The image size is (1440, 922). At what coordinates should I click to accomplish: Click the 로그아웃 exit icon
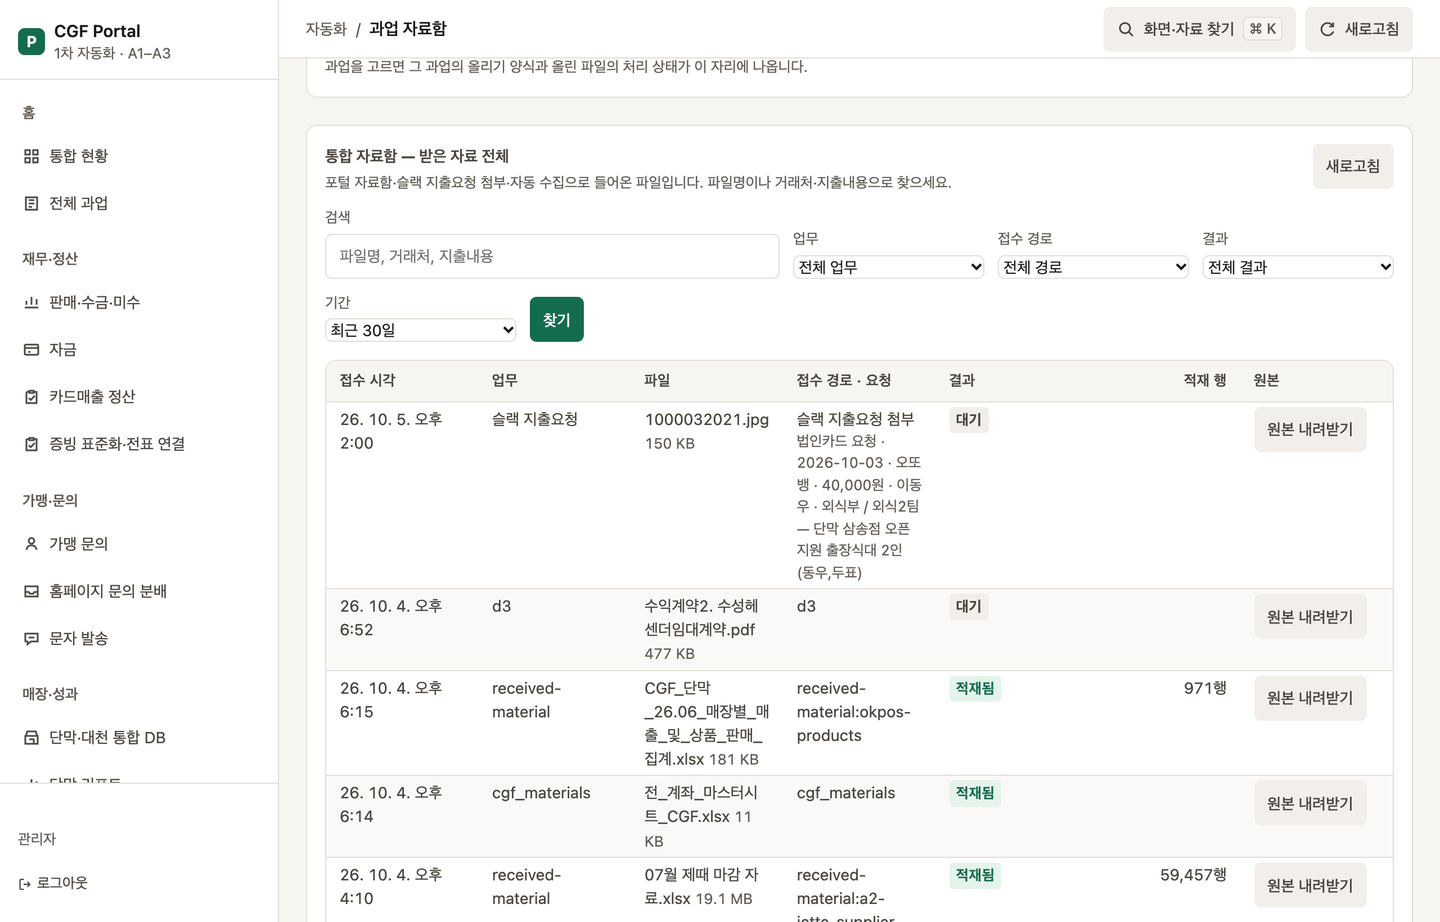coord(25,884)
